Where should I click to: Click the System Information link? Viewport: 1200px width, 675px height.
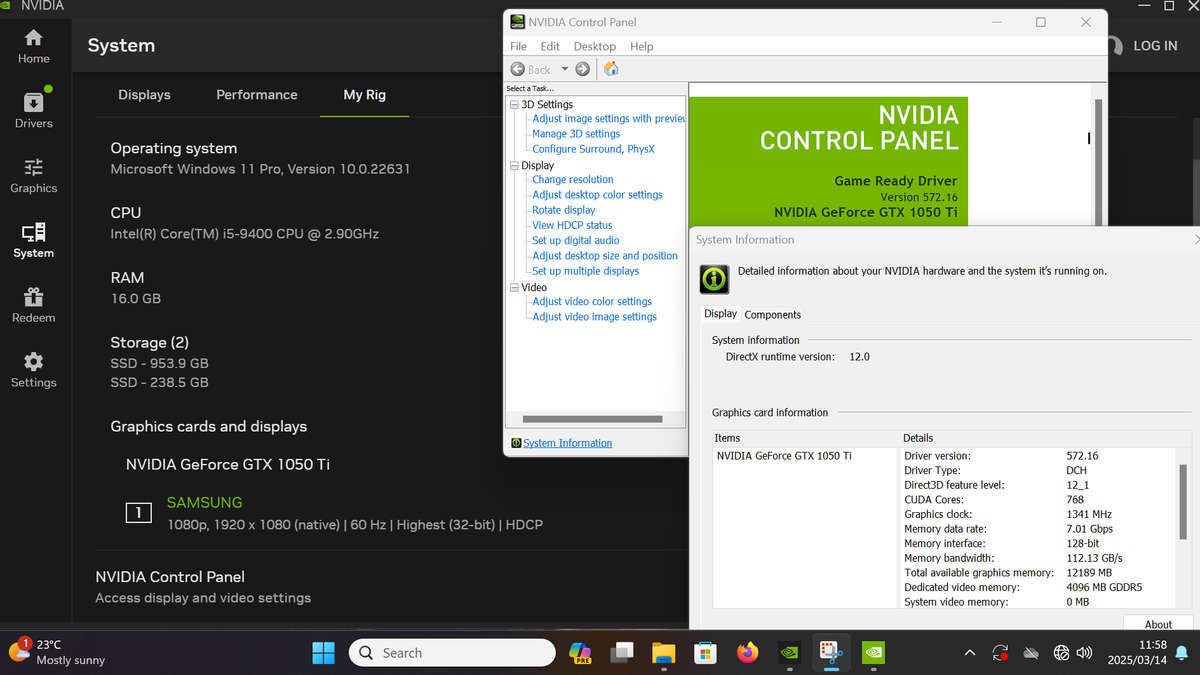click(x=567, y=443)
